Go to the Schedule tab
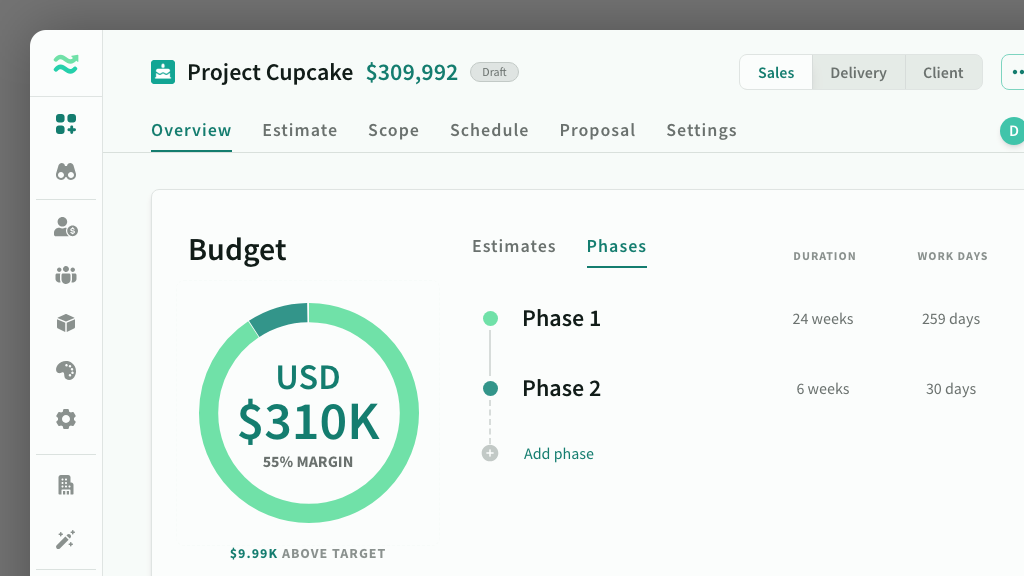Screen dimensions: 1024x576 (489, 130)
